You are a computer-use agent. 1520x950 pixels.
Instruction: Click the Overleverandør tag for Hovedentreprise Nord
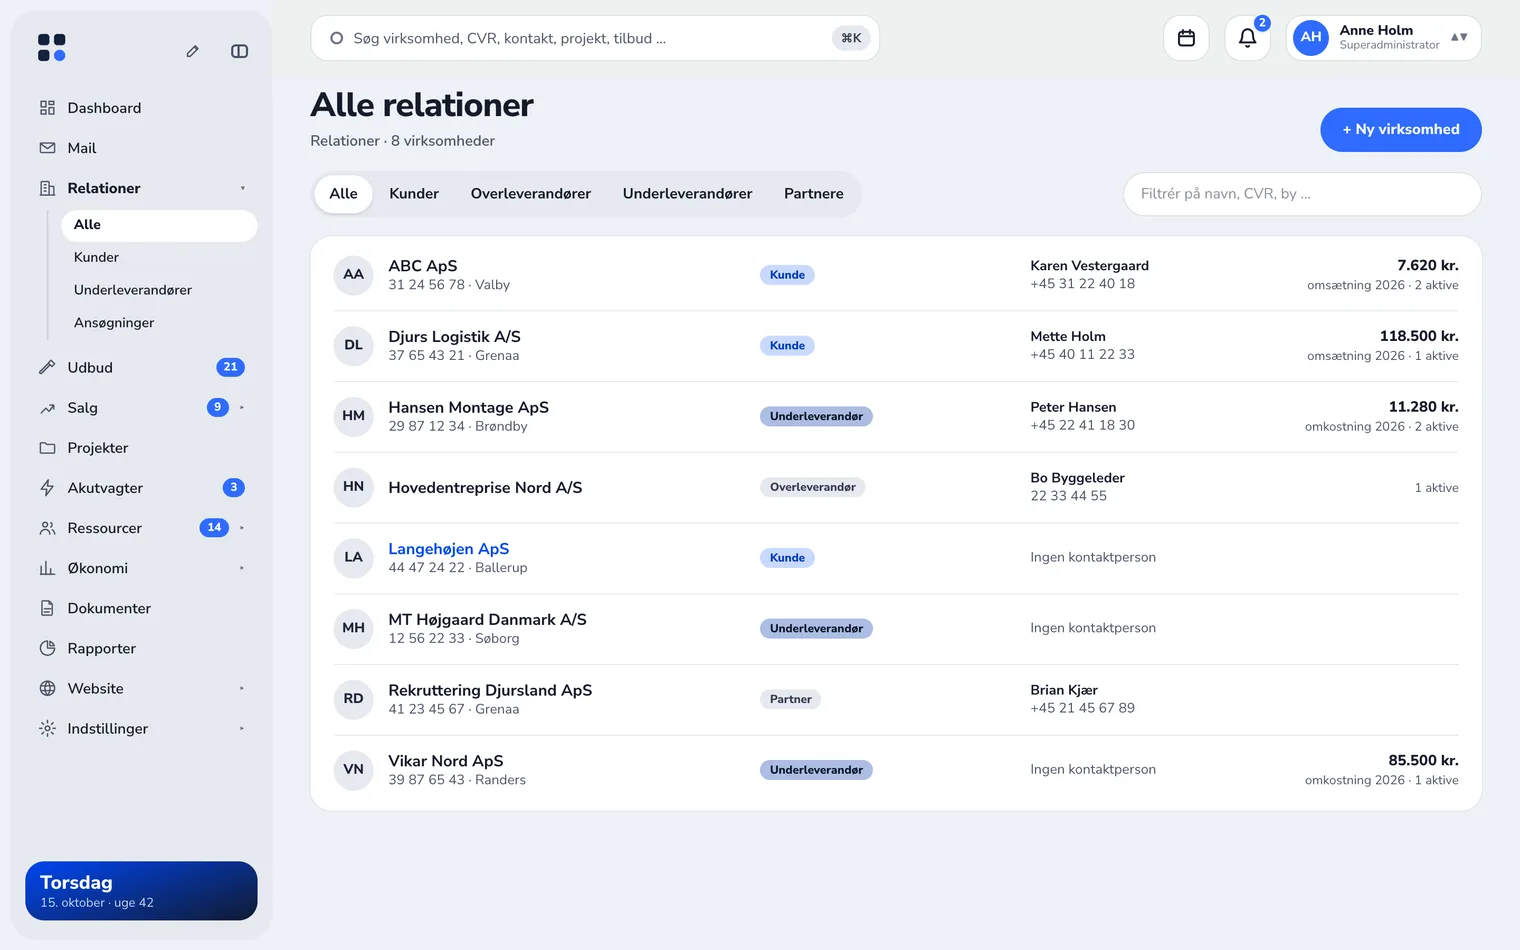pyautogui.click(x=812, y=488)
